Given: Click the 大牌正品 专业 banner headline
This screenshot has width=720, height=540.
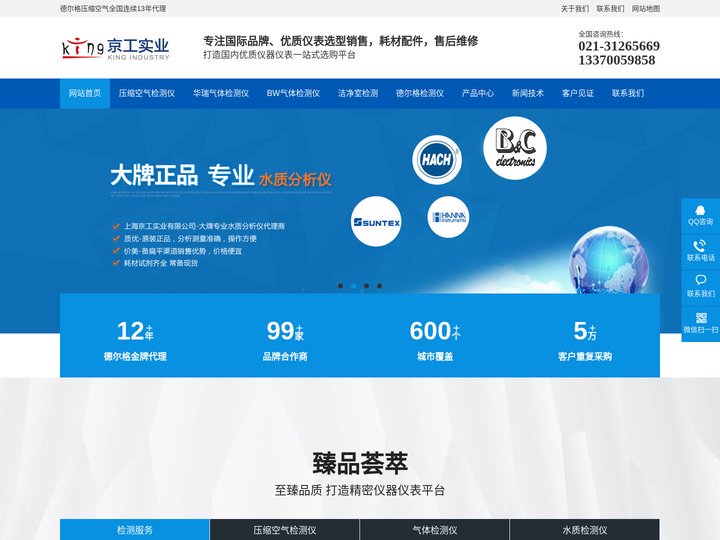Looking at the screenshot, I should click(x=182, y=175).
